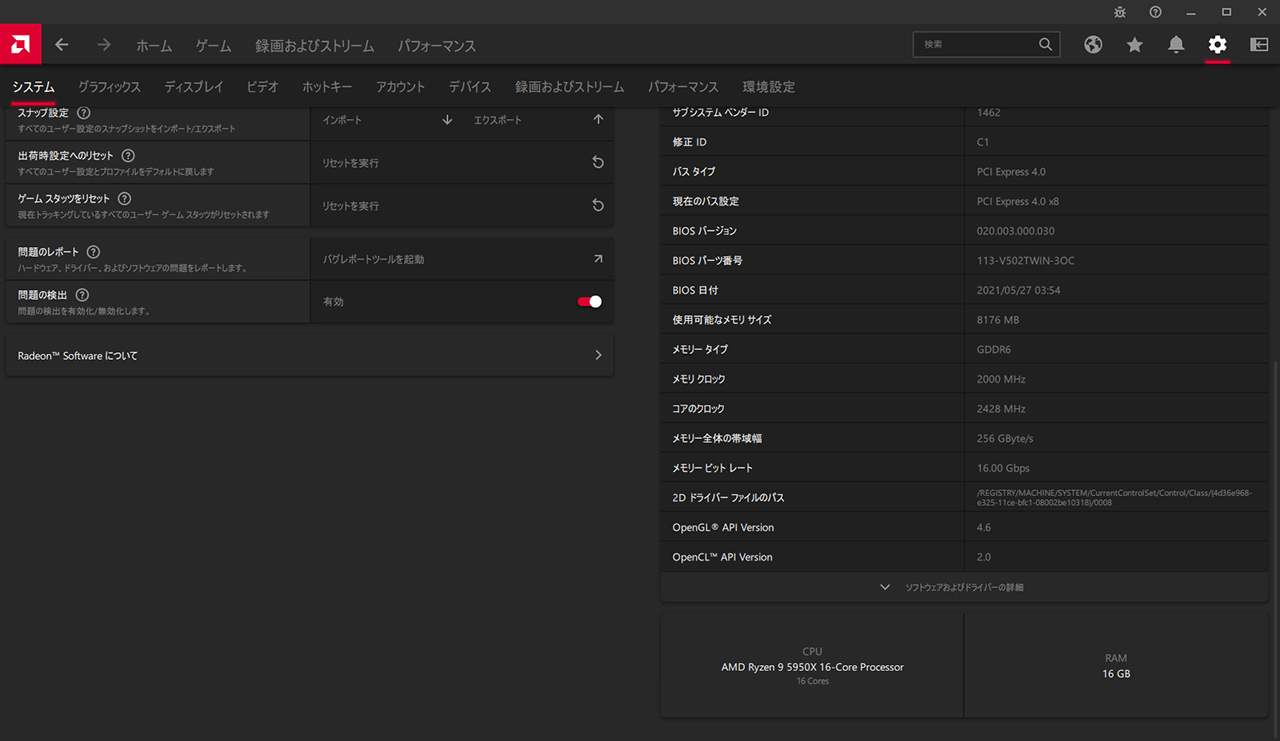The height and width of the screenshot is (741, 1280).
Task: Click the AMD logo home icon
Action: point(20,45)
